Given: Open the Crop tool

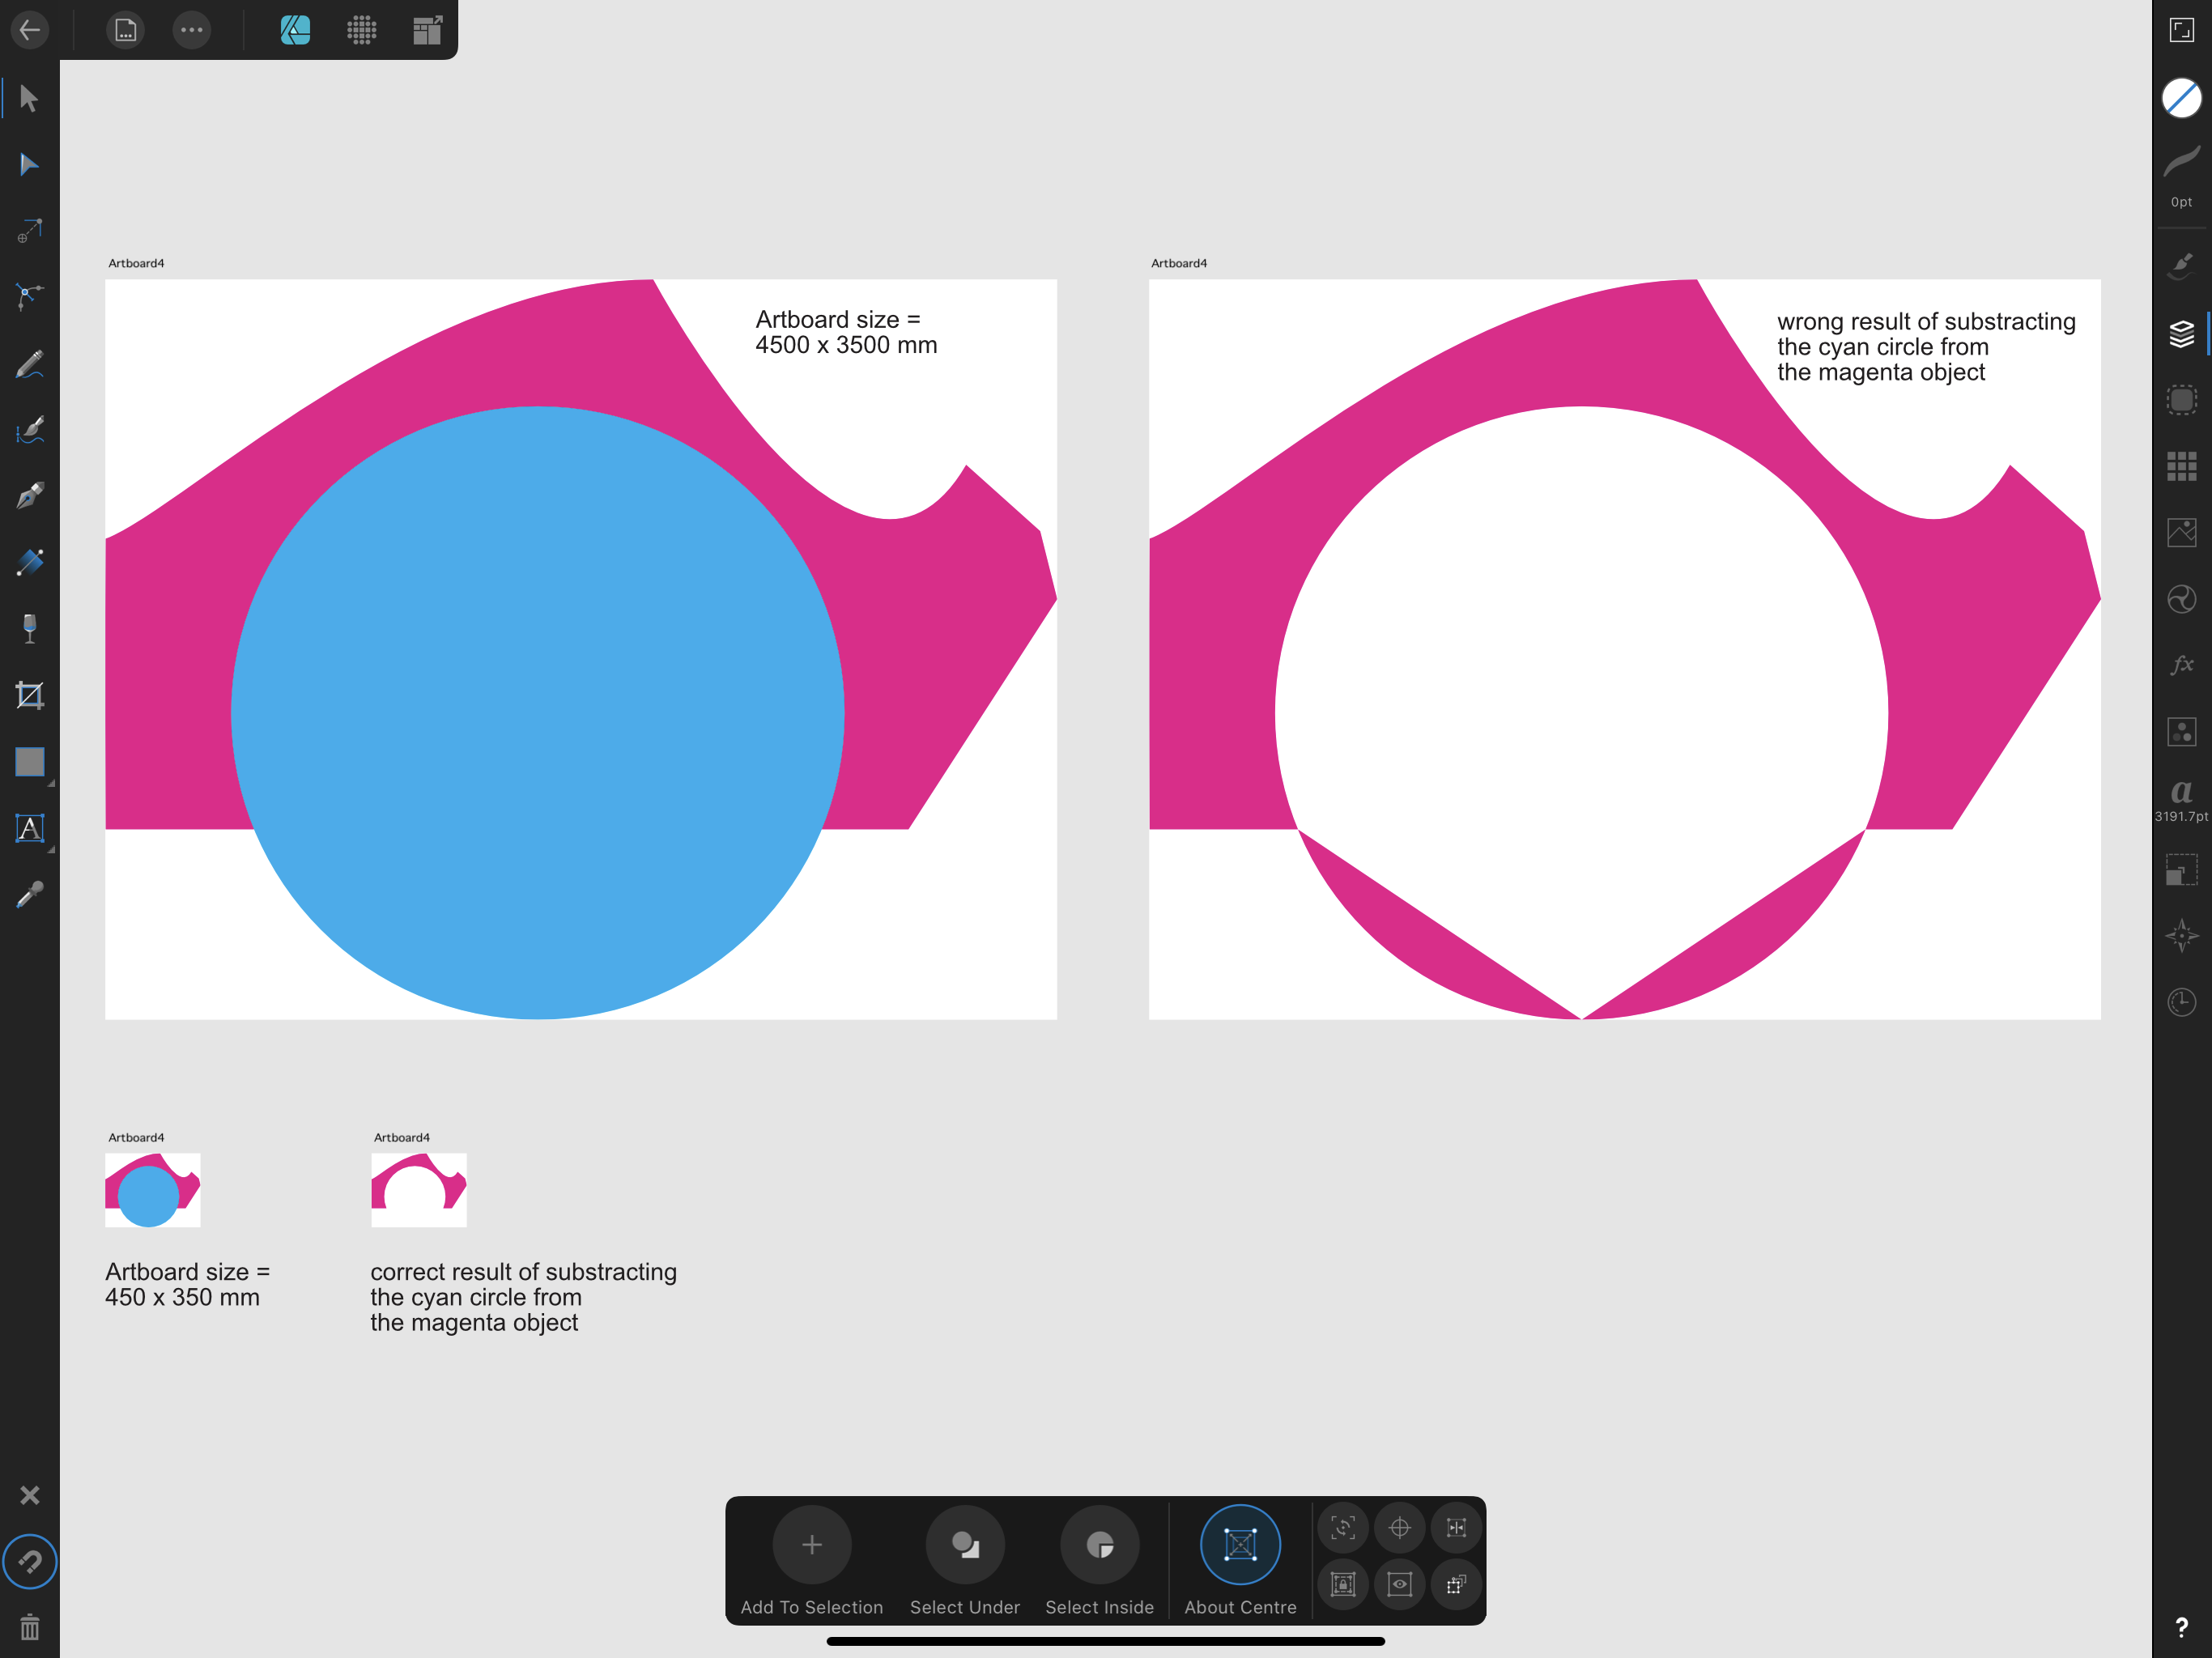Looking at the screenshot, I should pos(29,695).
